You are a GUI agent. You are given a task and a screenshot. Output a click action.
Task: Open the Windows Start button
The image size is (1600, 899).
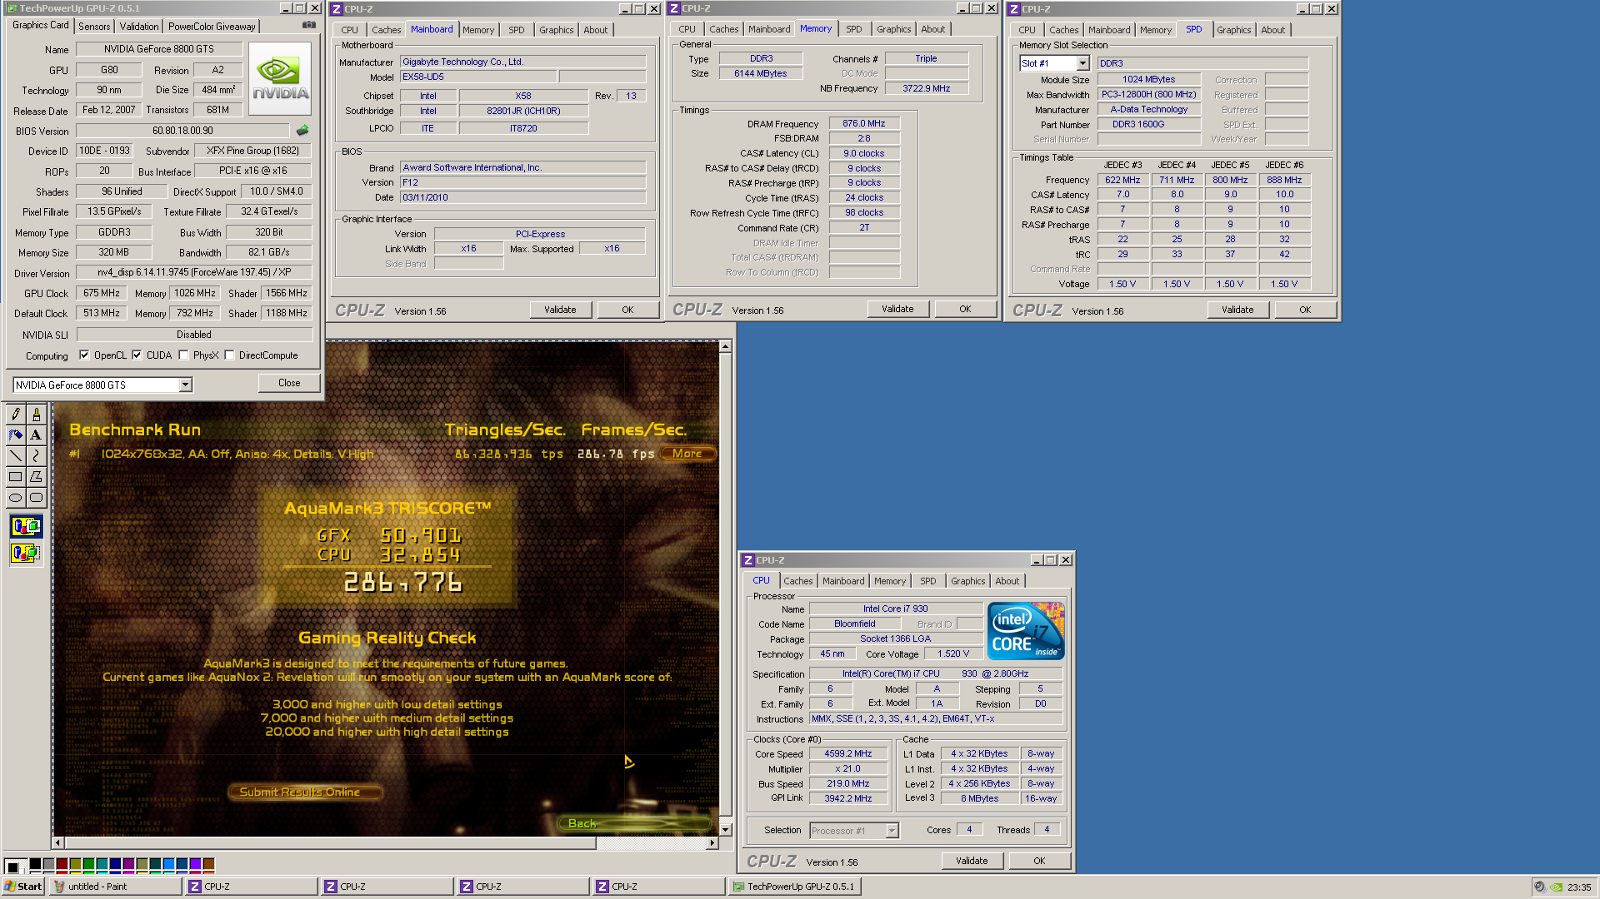pos(23,886)
